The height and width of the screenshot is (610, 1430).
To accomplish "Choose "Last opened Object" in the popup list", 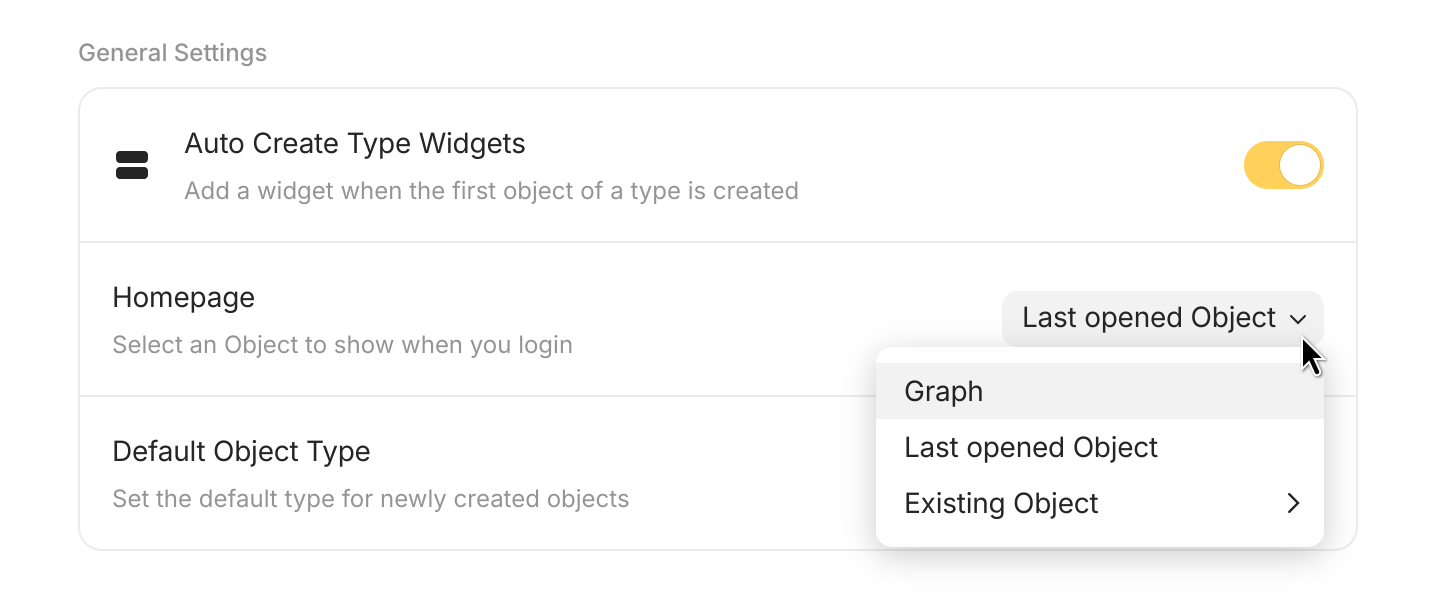I will click(1030, 447).
